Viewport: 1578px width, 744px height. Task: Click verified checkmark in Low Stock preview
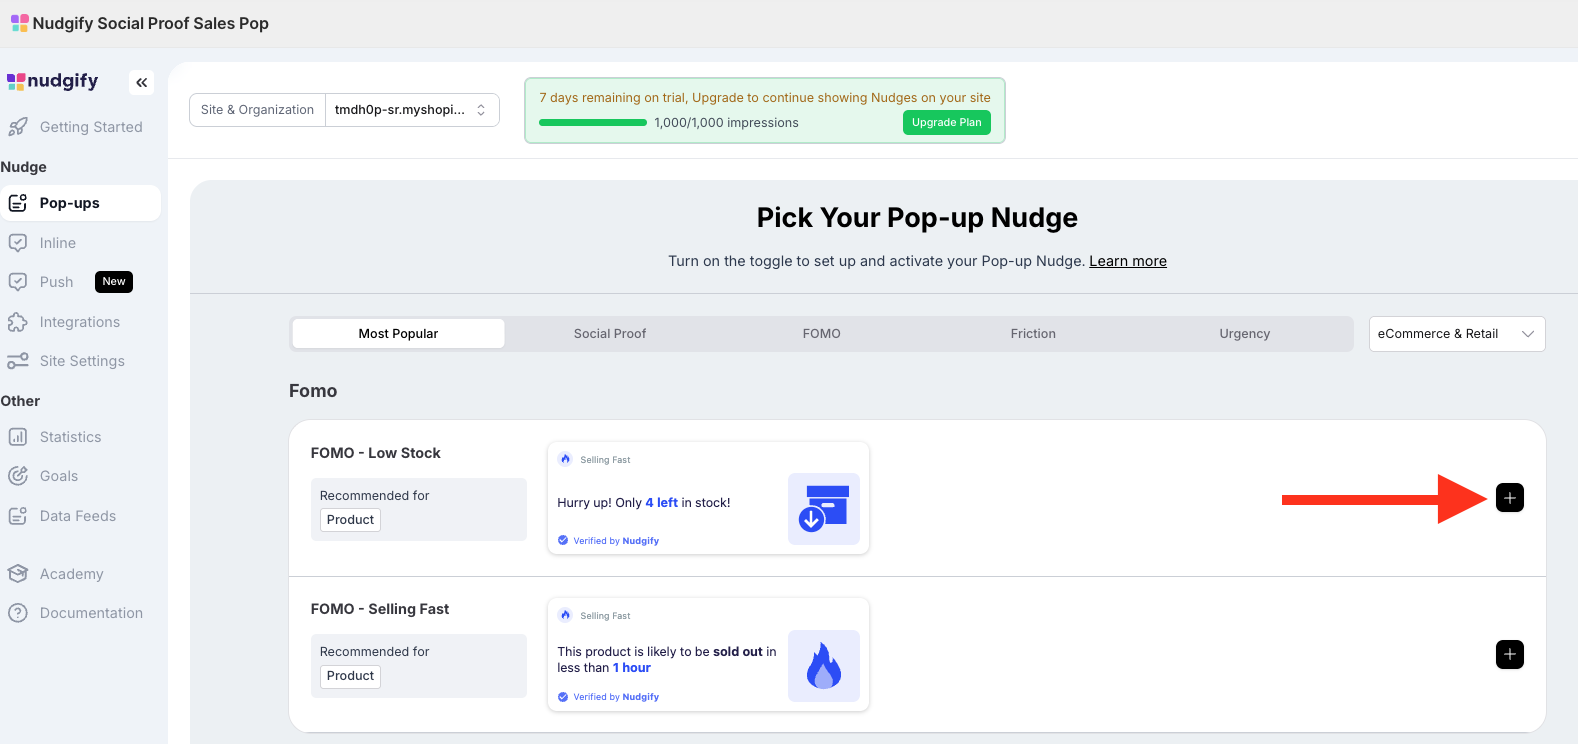point(563,540)
